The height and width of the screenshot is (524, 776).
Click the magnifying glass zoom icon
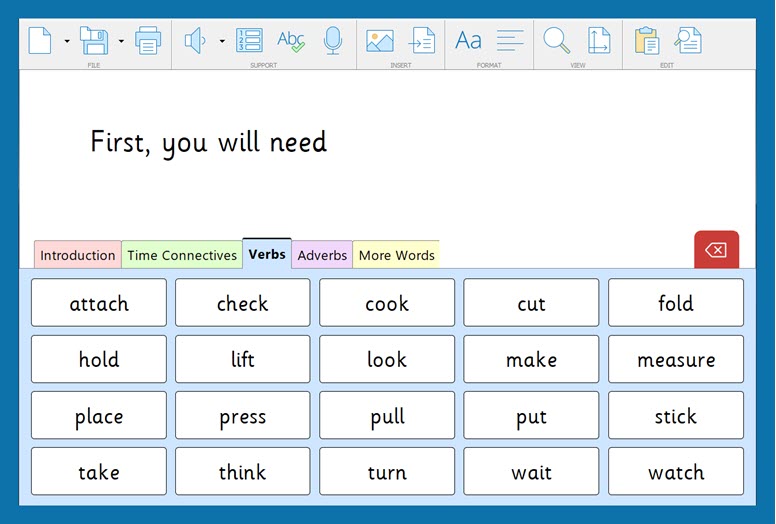click(x=557, y=40)
